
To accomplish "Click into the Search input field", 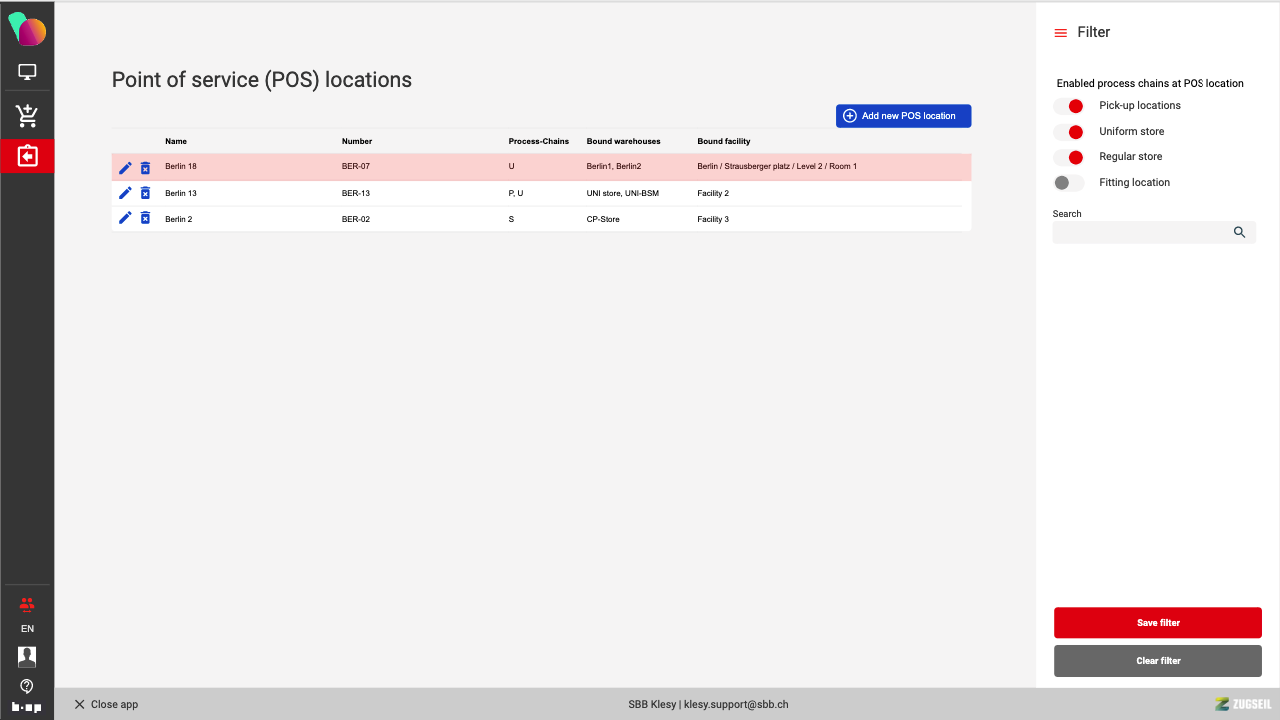I will (1140, 232).
